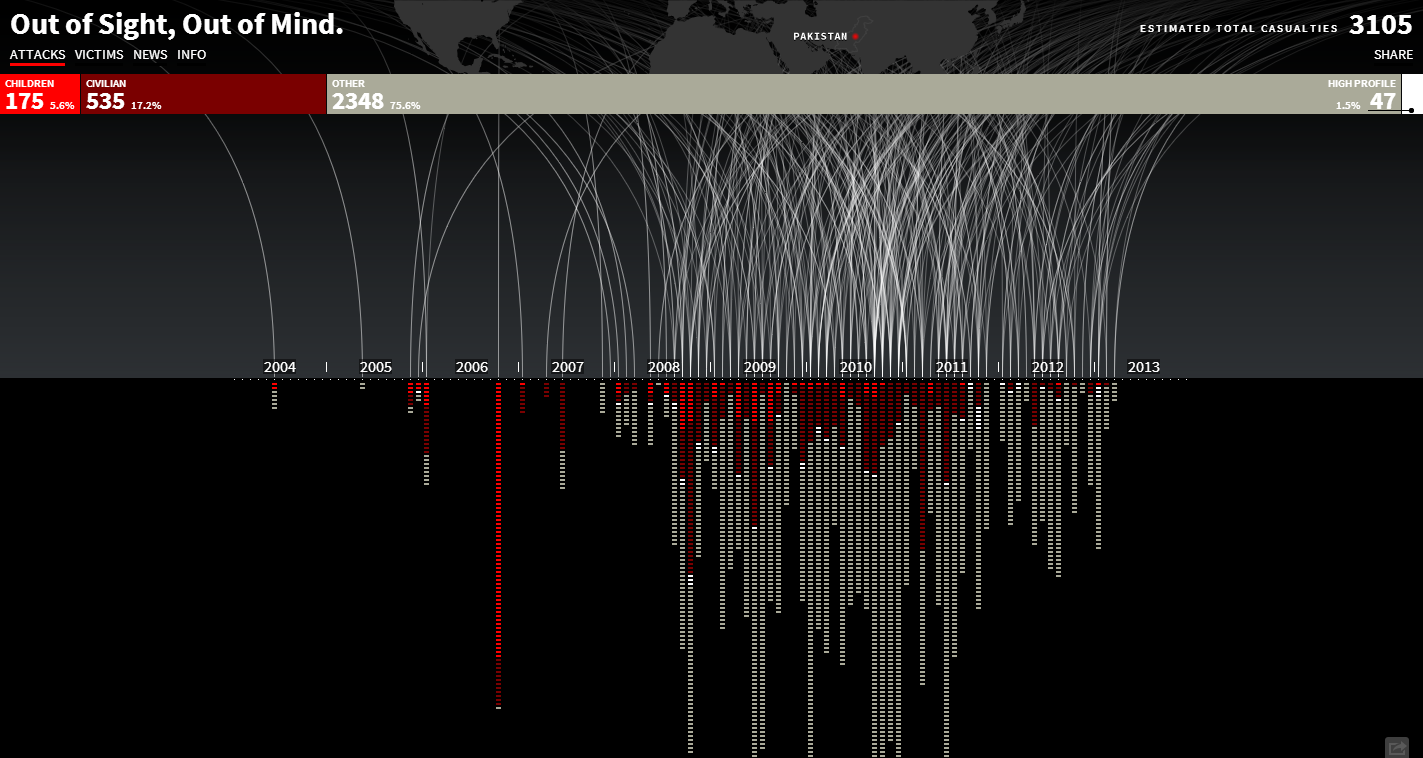Click the 75.6% value in OTHER bar
The height and width of the screenshot is (758, 1423).
point(405,105)
